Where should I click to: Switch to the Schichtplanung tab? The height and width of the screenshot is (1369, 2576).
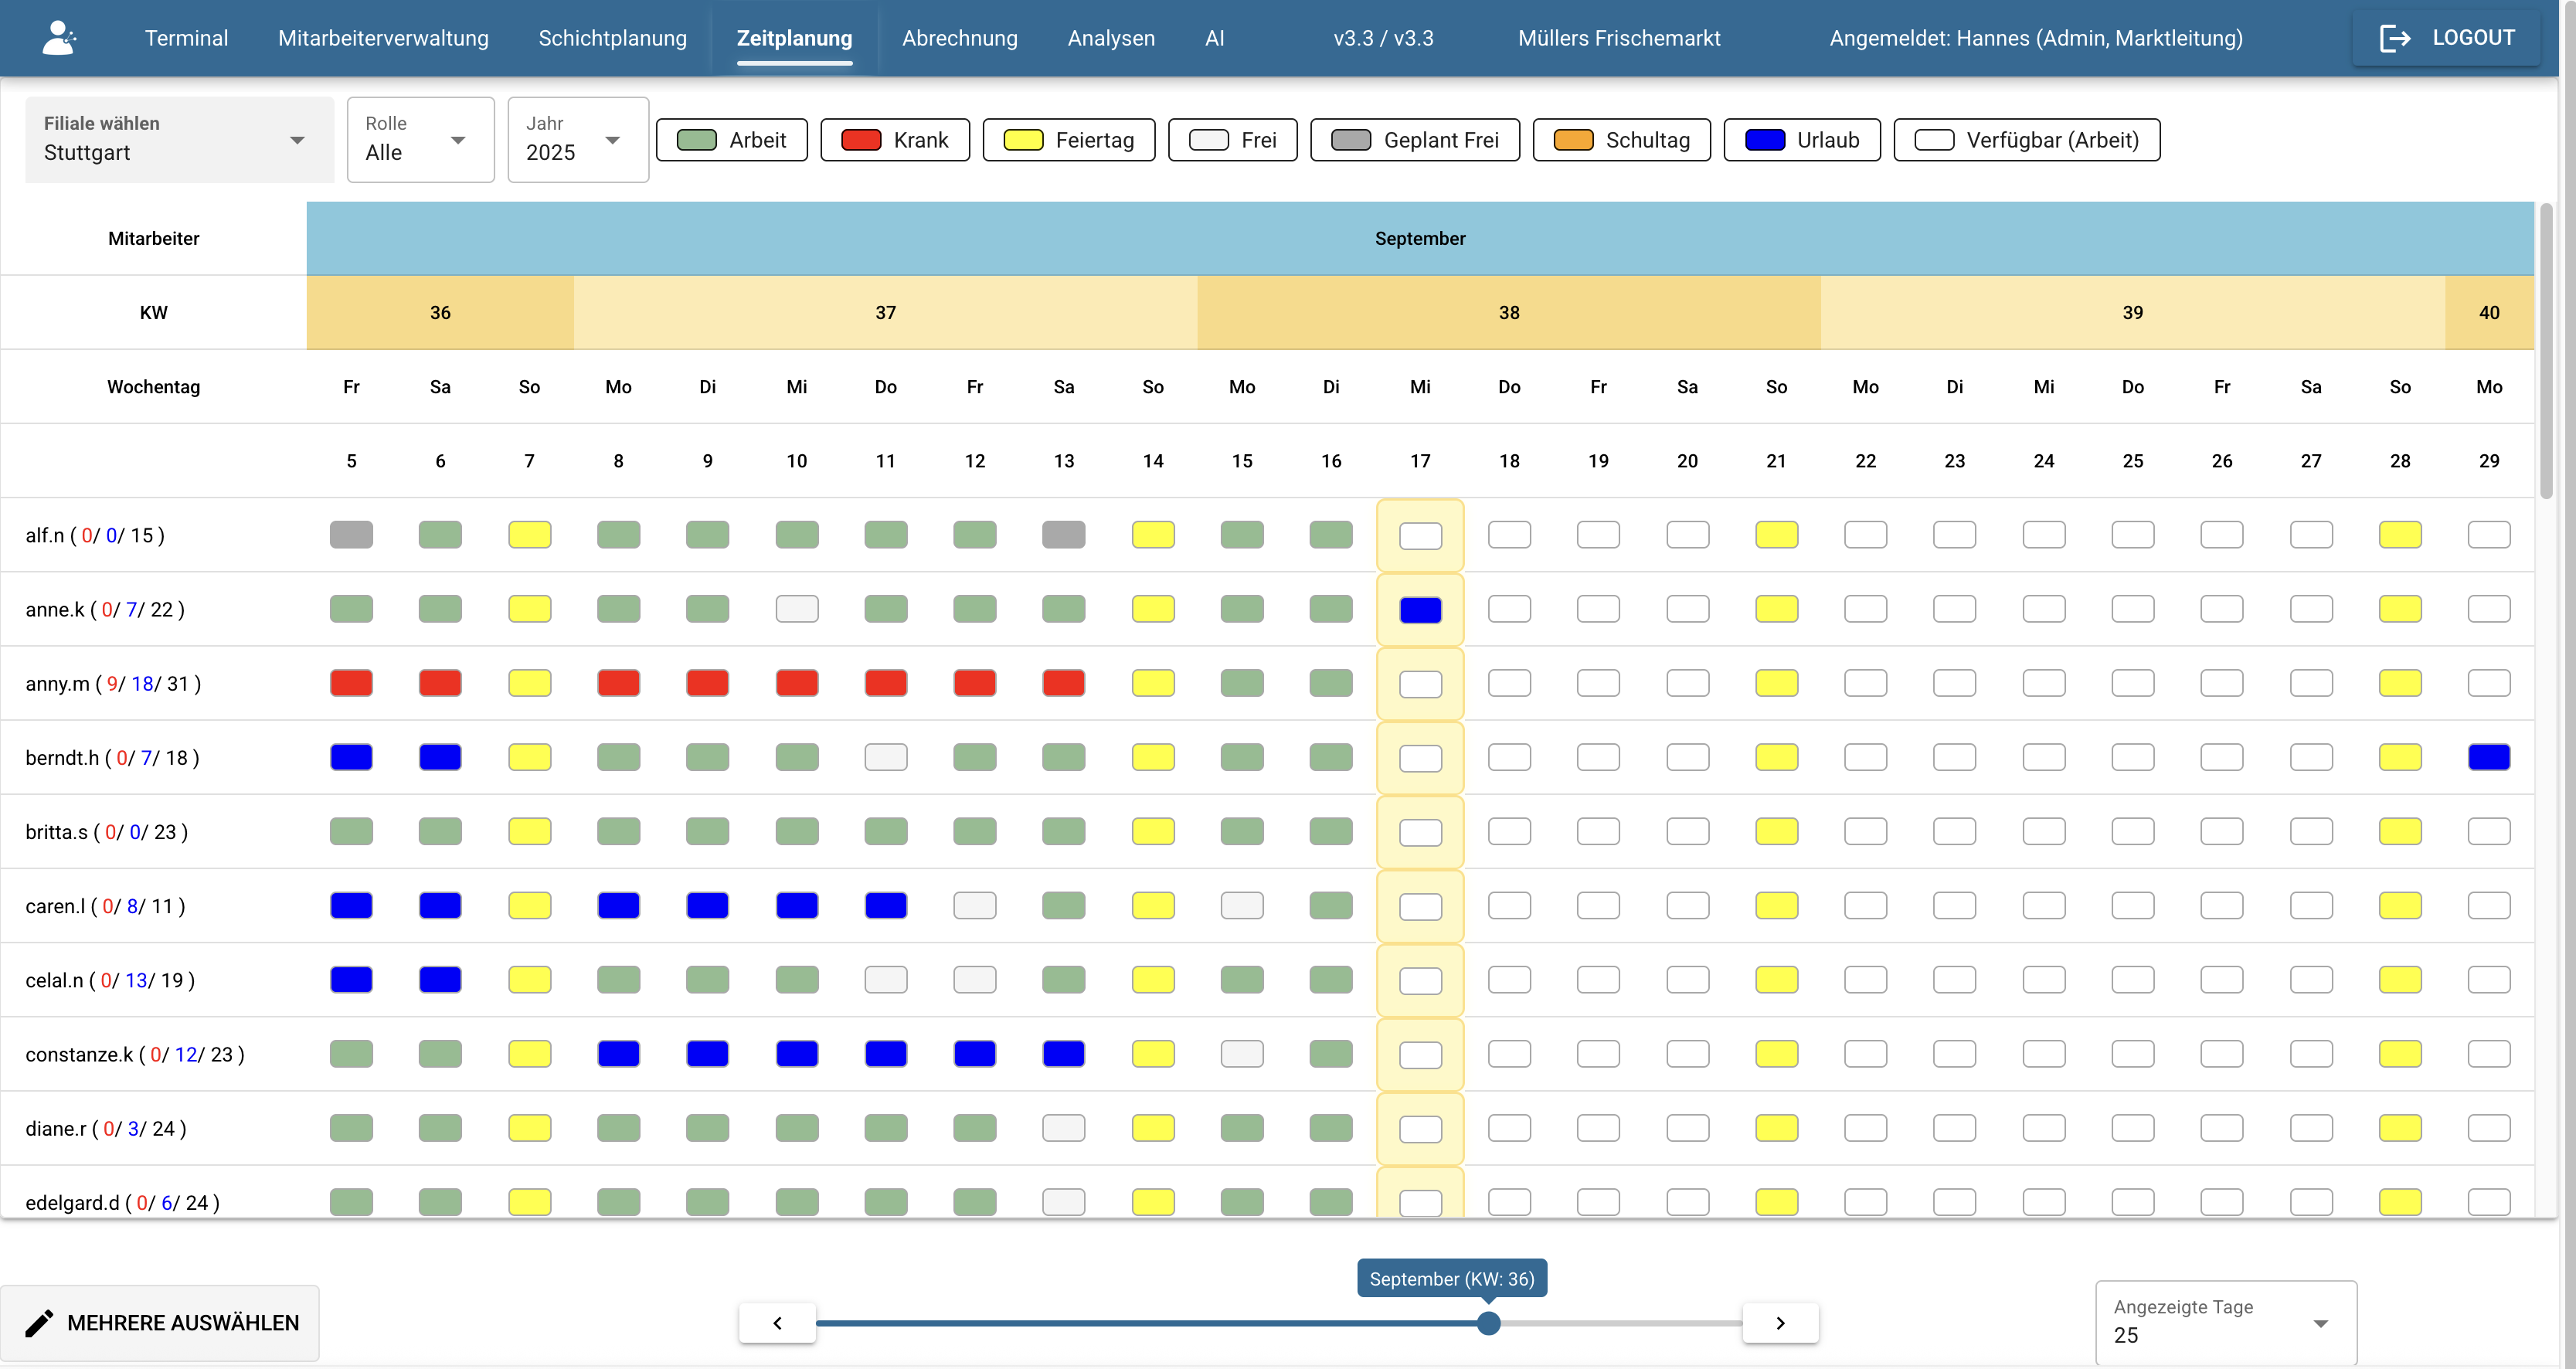(611, 38)
